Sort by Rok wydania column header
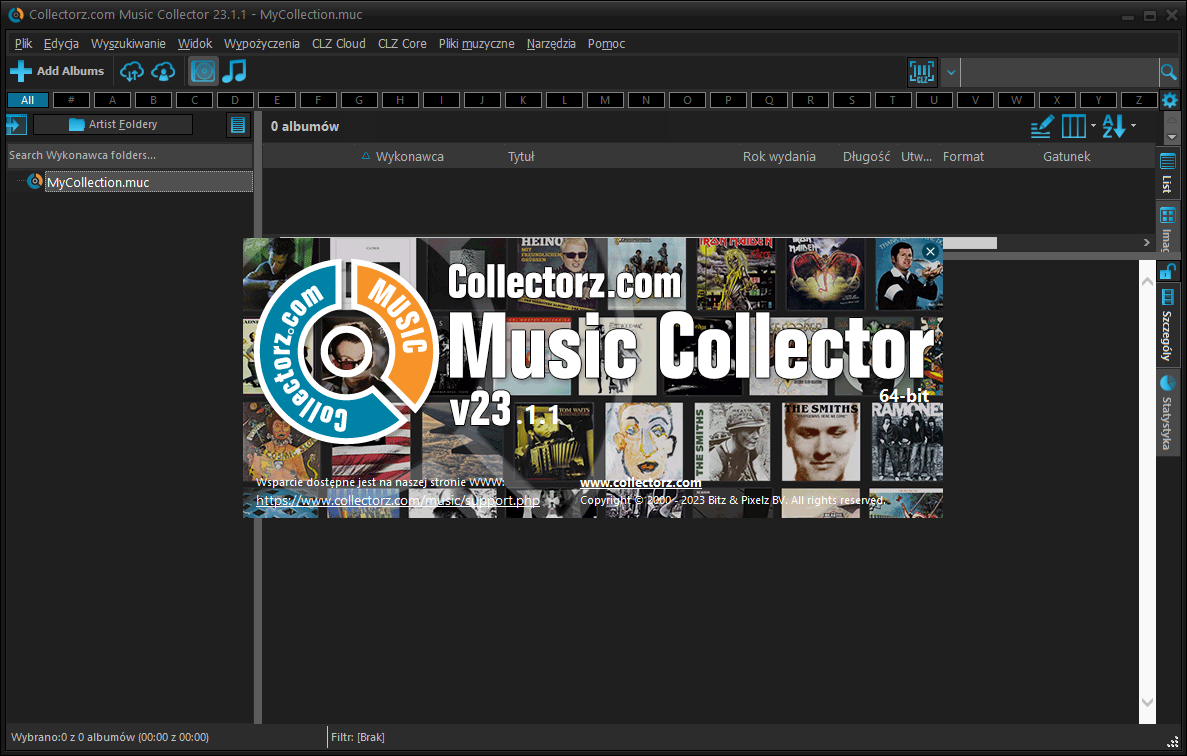The image size is (1187, 756). coord(779,157)
